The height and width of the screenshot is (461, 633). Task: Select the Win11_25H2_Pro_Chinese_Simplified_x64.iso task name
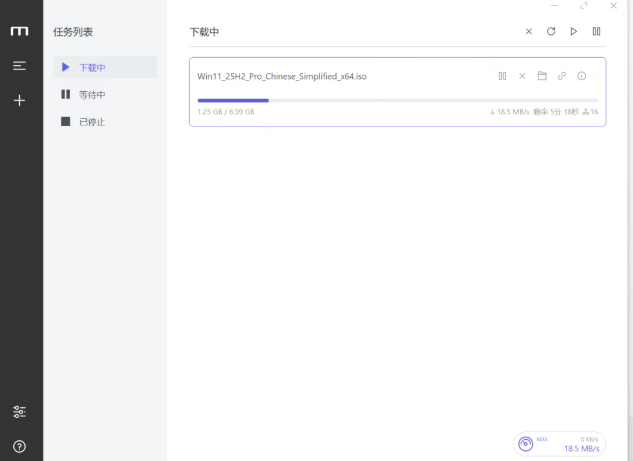click(281, 76)
